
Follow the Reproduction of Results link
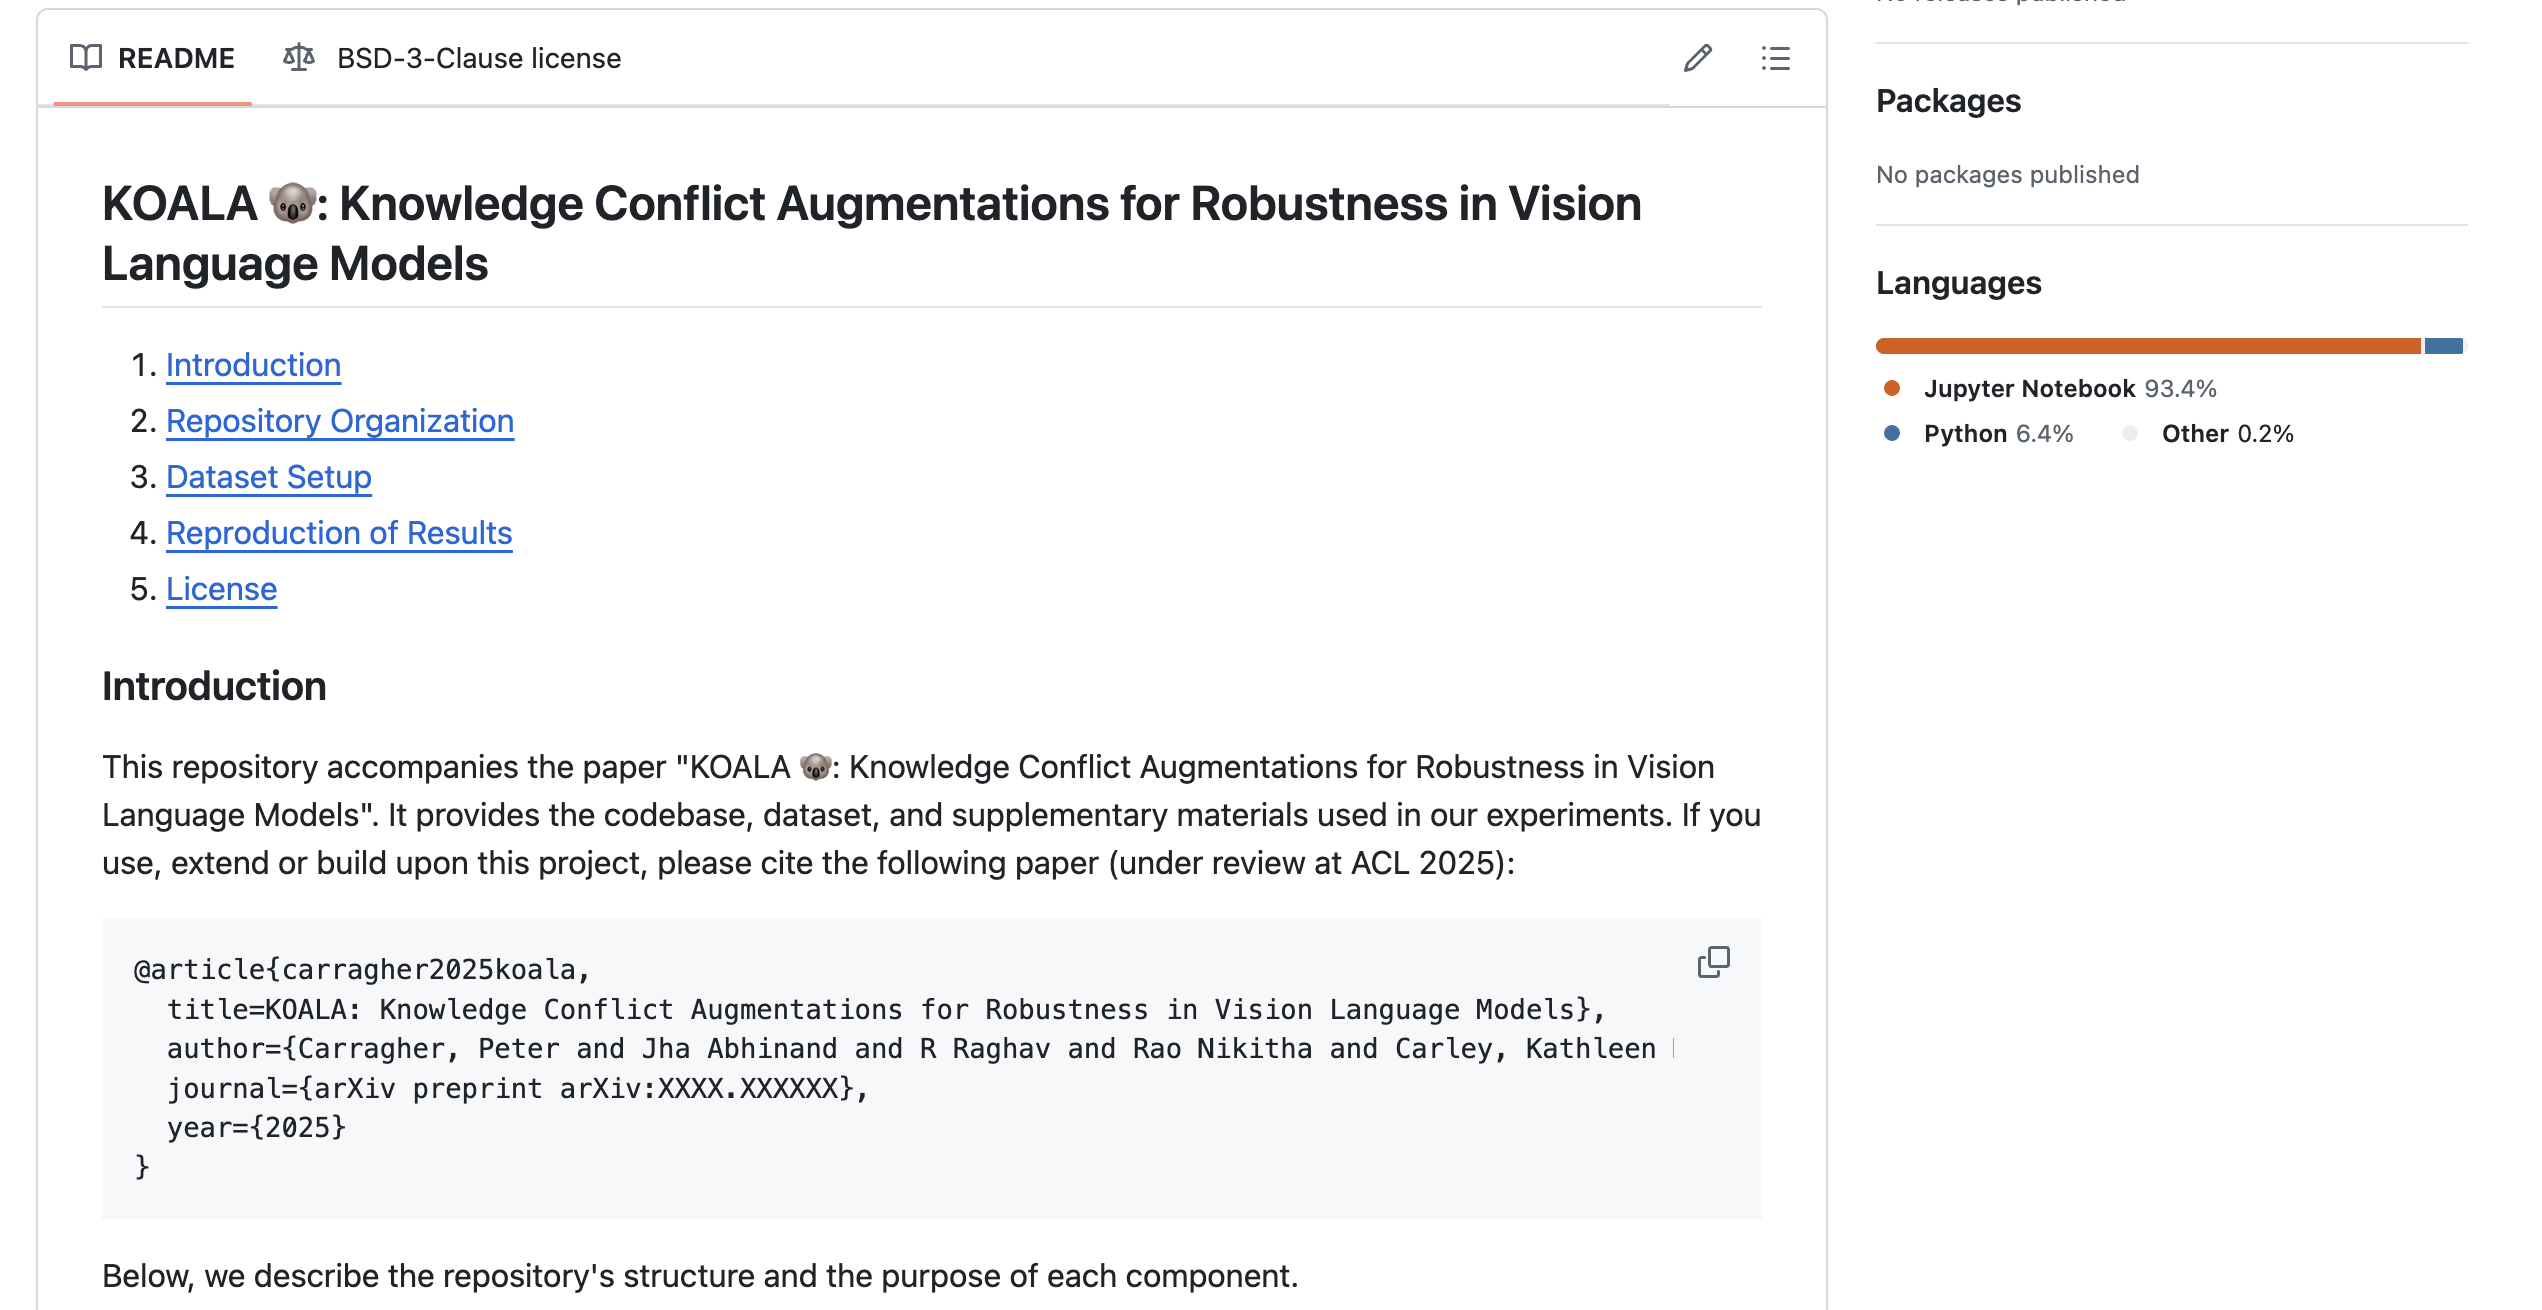(339, 533)
